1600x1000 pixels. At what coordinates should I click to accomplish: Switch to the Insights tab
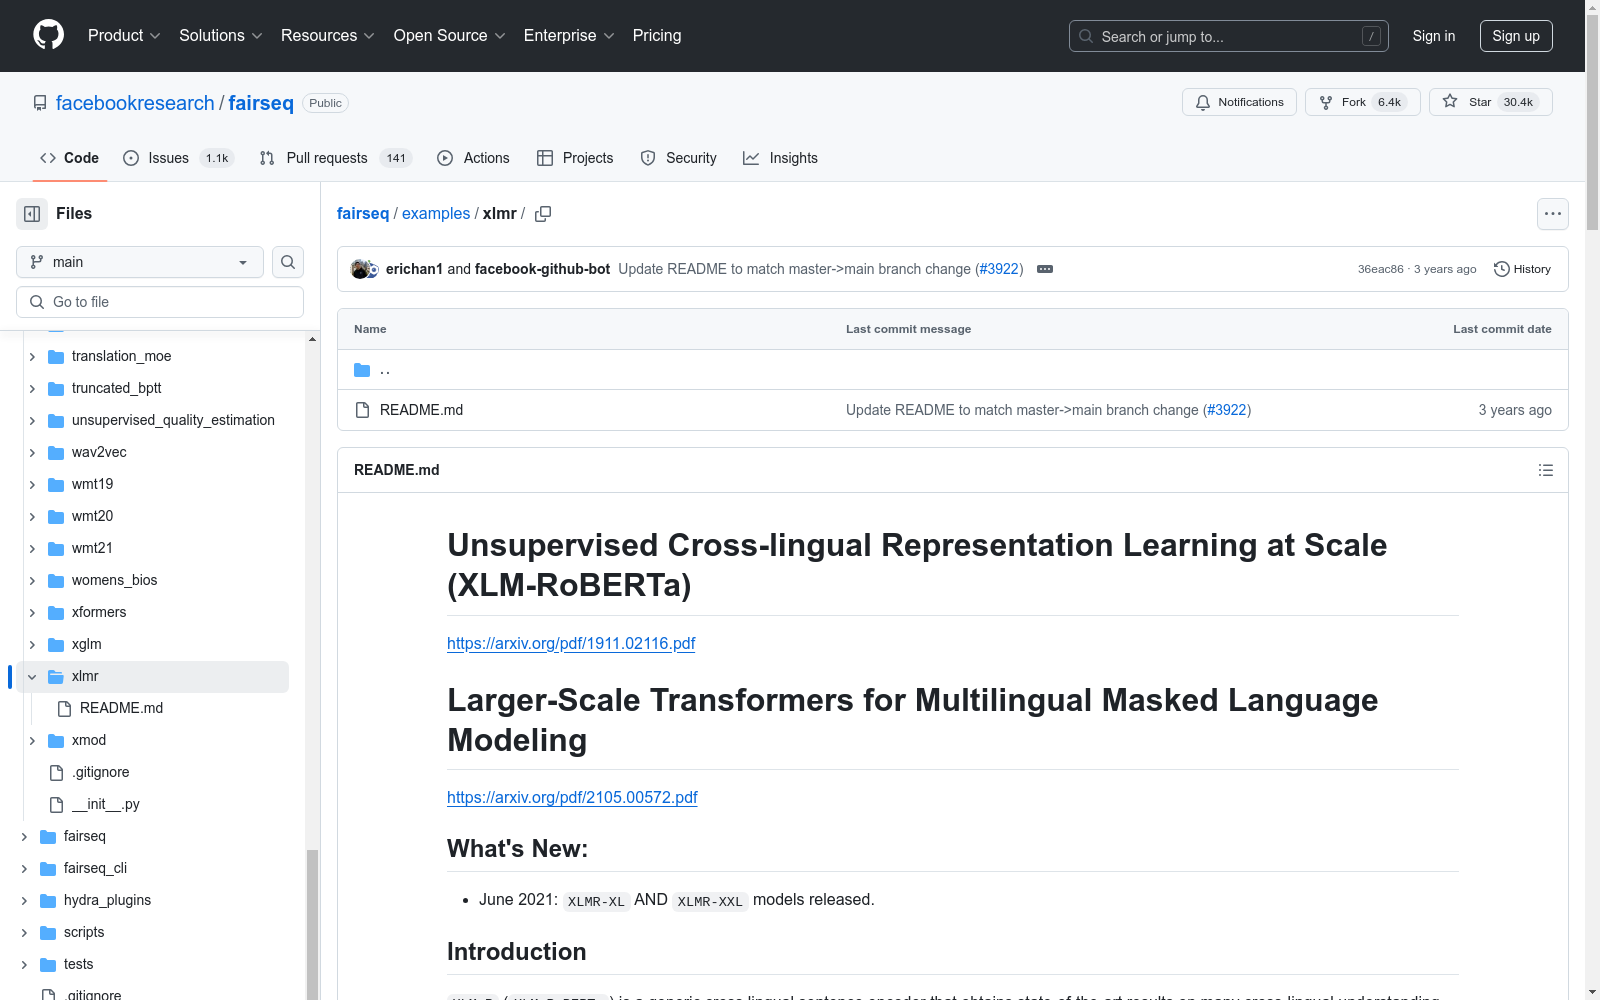[780, 158]
